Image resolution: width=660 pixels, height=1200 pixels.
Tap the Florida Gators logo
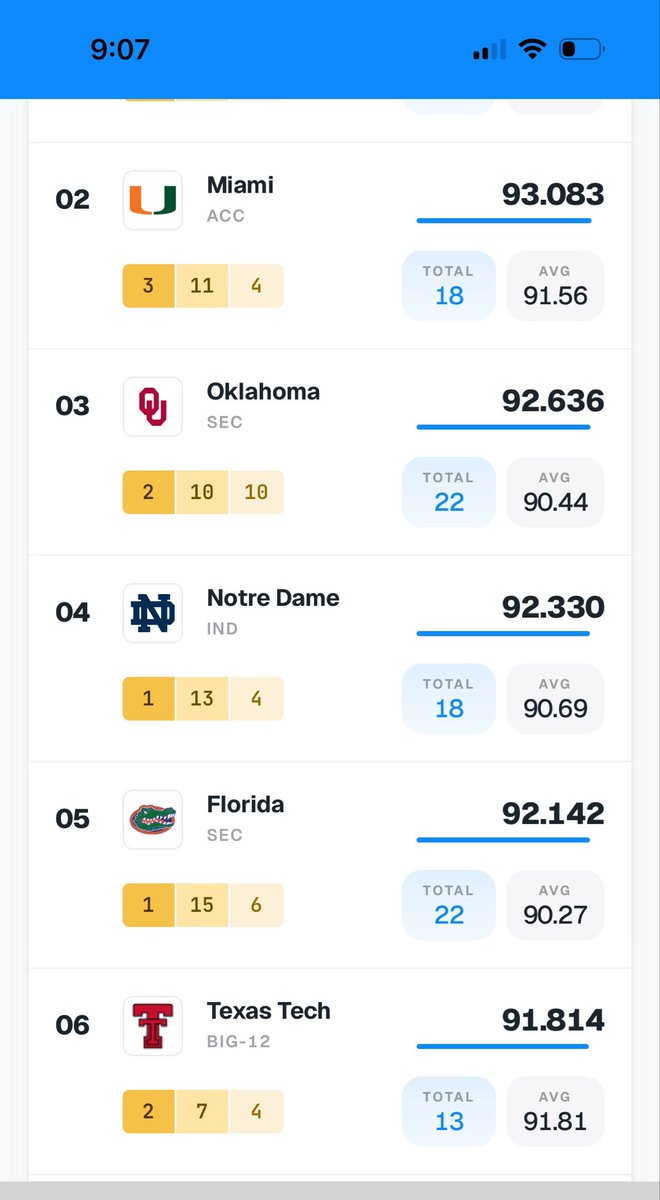point(153,820)
